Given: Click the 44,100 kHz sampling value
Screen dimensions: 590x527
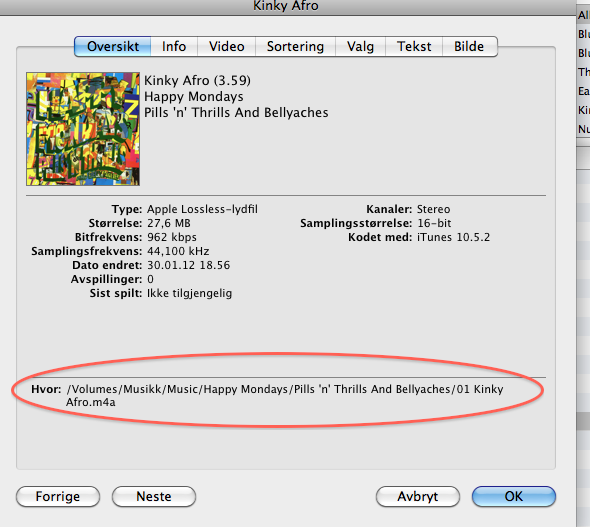Looking at the screenshot, I should click(x=178, y=251).
